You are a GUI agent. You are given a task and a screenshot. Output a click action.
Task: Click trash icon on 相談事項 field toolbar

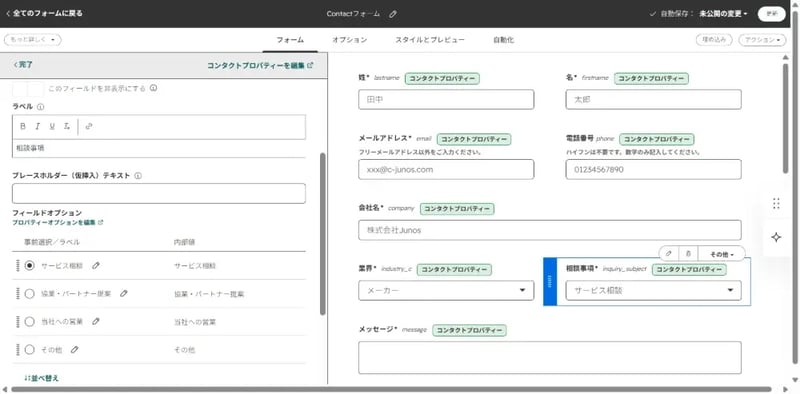pos(688,254)
